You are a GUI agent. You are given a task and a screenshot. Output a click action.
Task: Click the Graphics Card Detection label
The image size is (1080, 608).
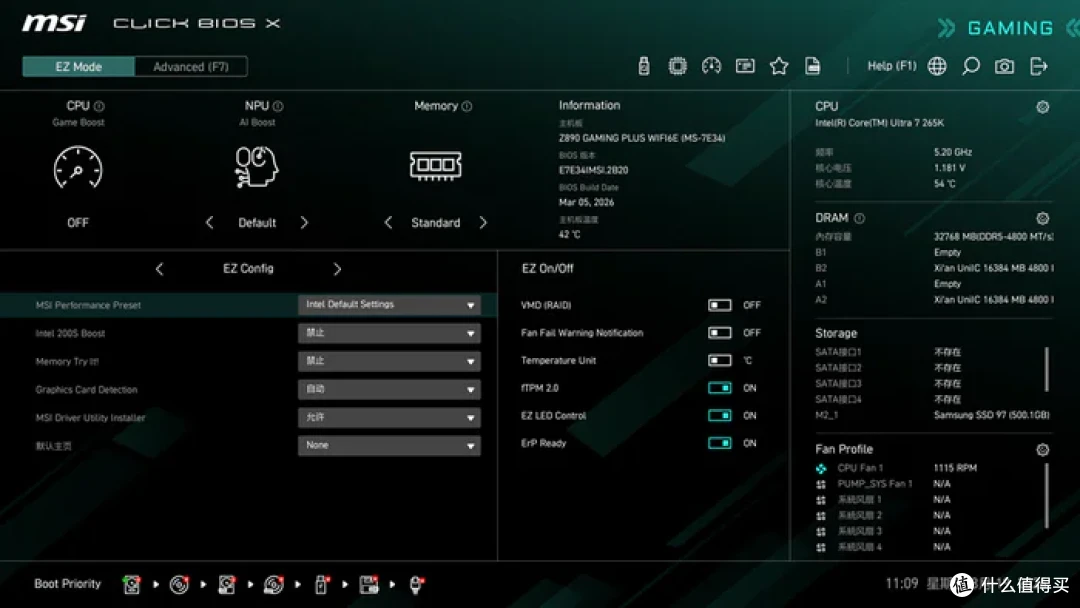86,390
